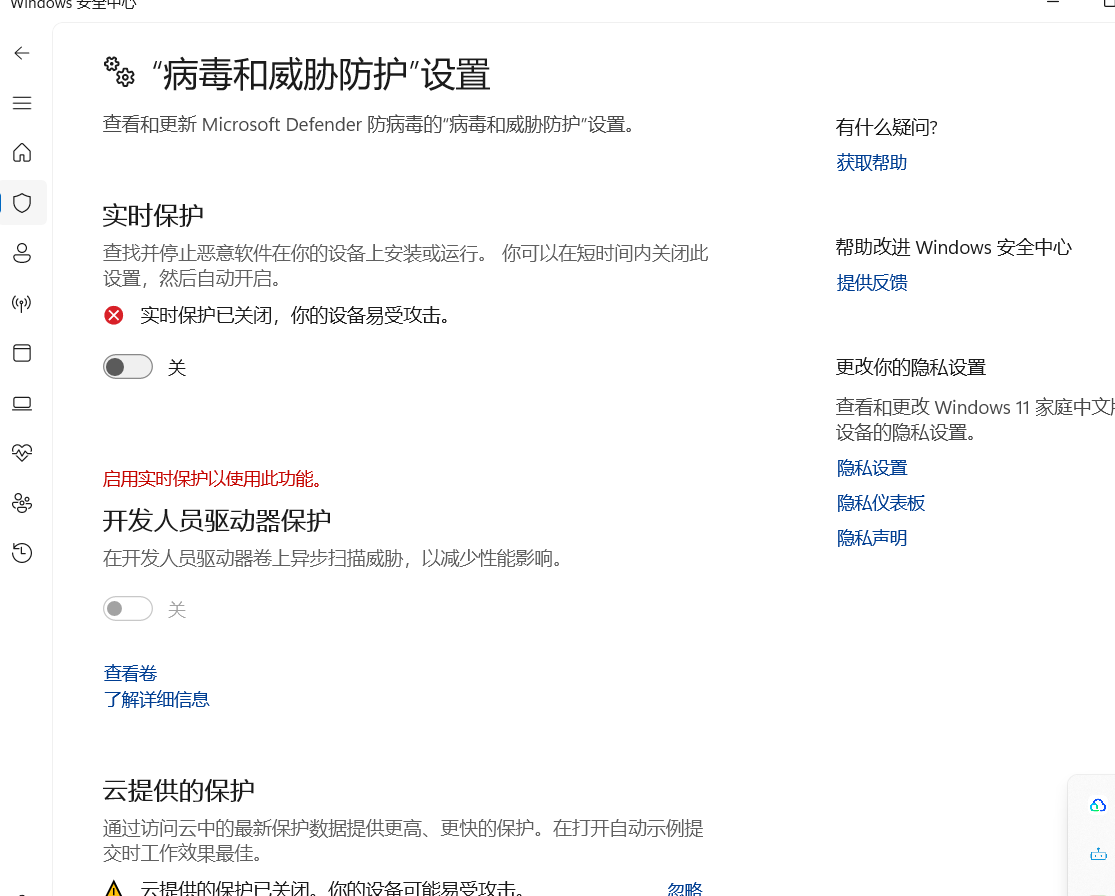Click the red error icon for real-time protection

tap(114, 315)
